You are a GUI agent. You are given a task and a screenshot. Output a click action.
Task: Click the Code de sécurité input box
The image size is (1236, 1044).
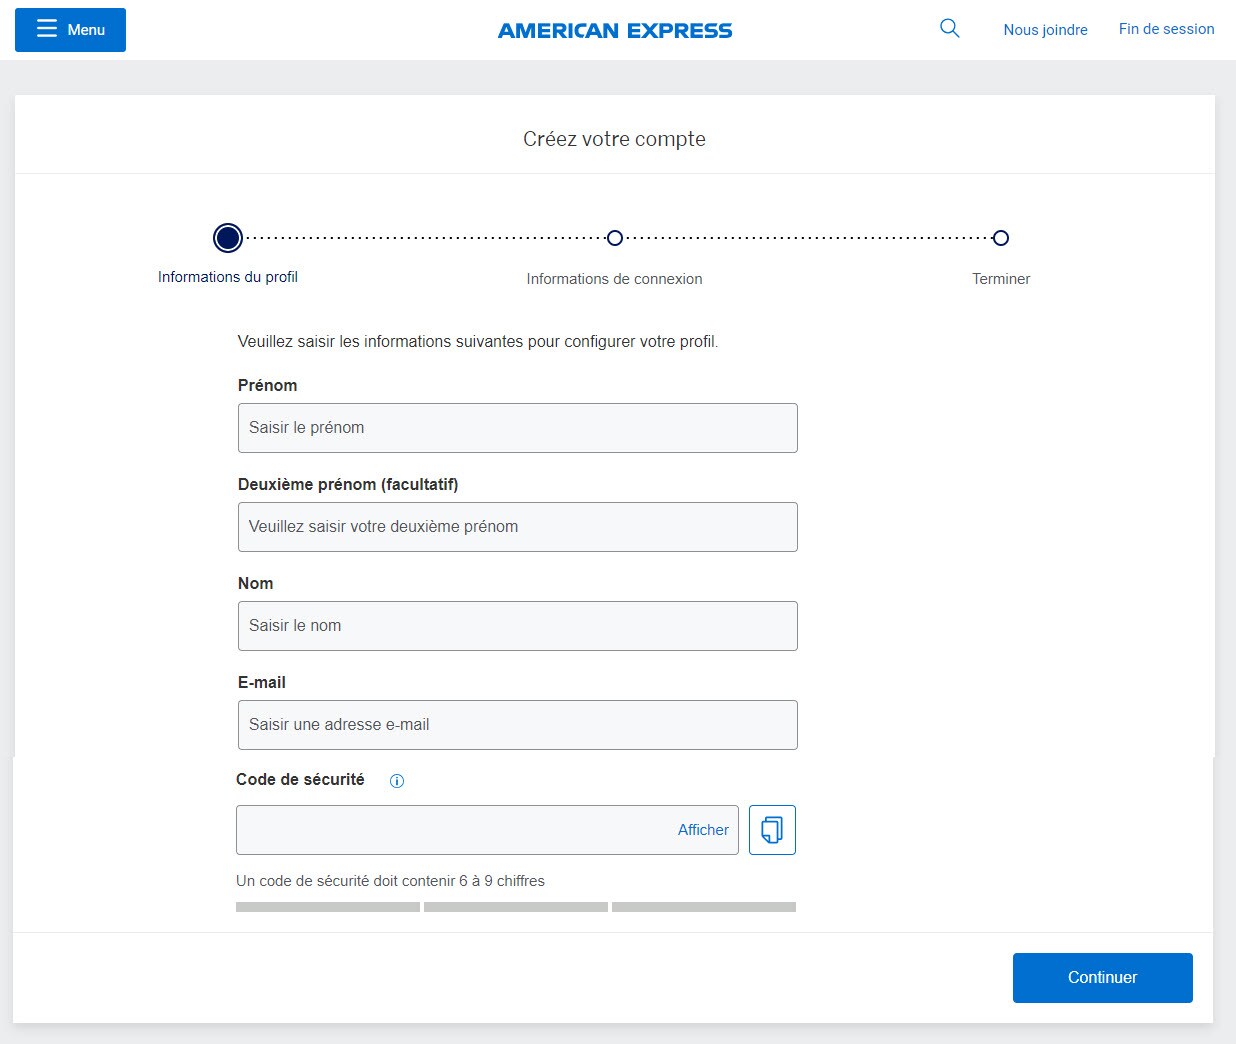coord(450,830)
